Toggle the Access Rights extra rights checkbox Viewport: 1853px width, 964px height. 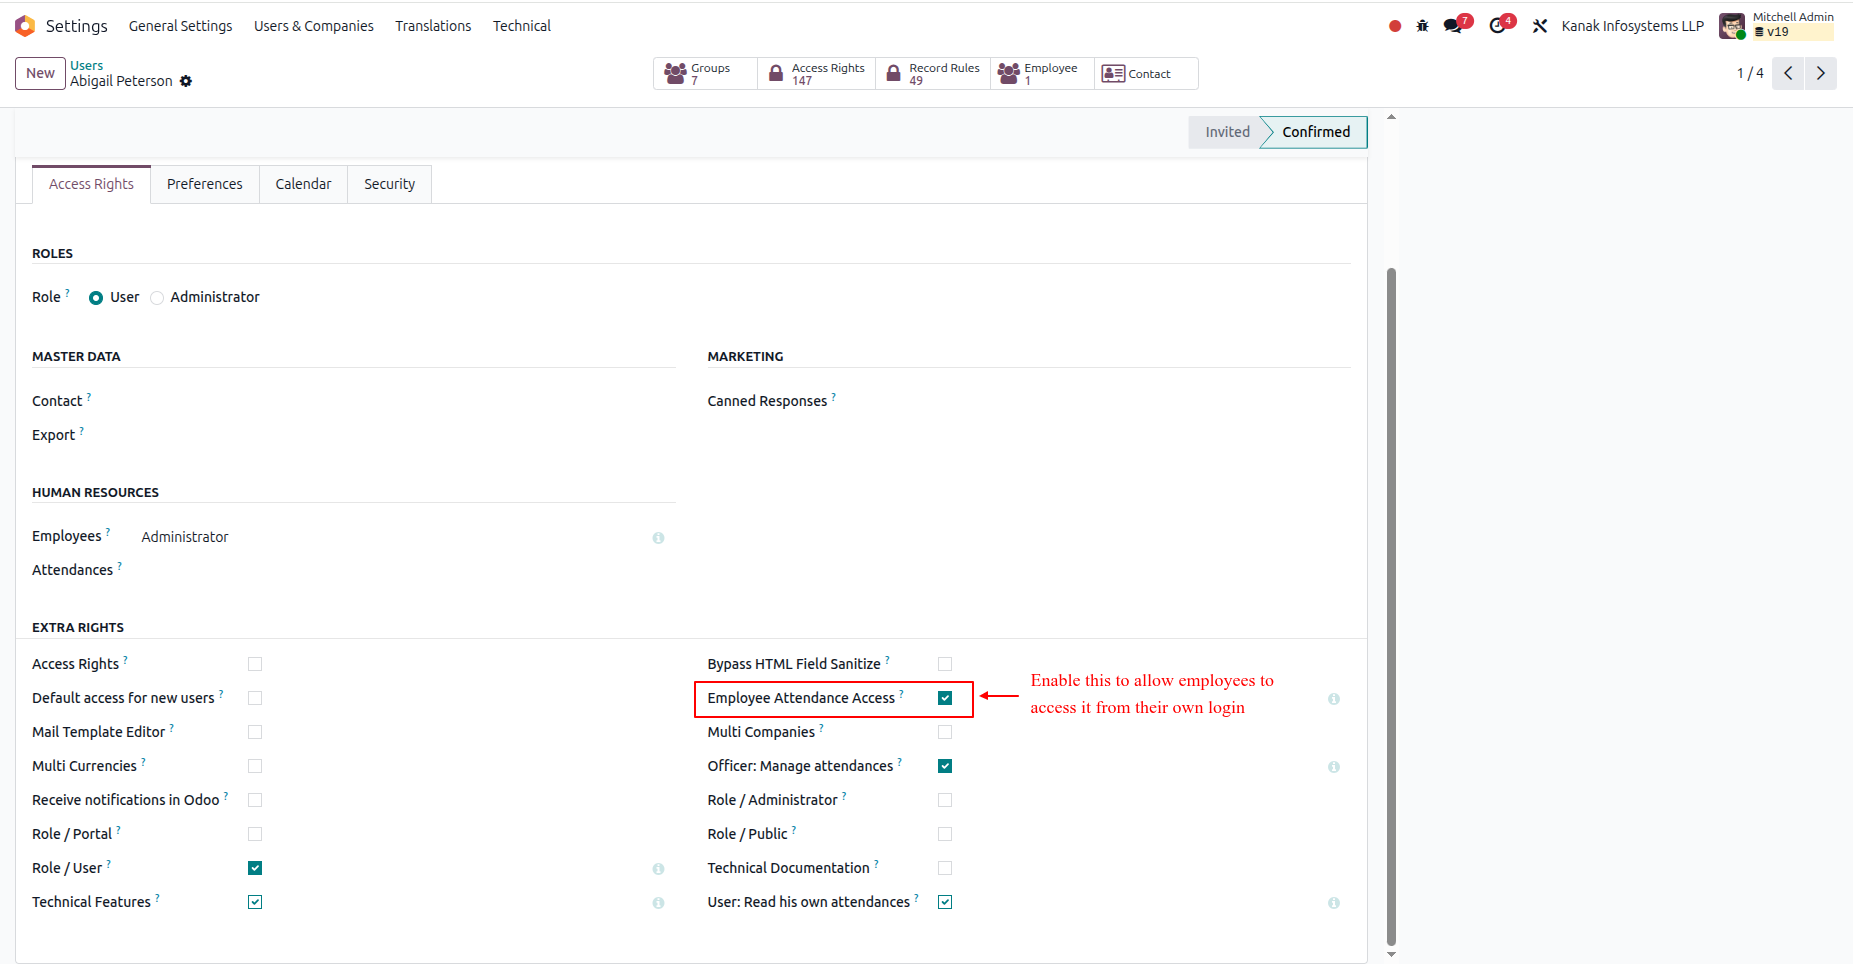pyautogui.click(x=255, y=664)
